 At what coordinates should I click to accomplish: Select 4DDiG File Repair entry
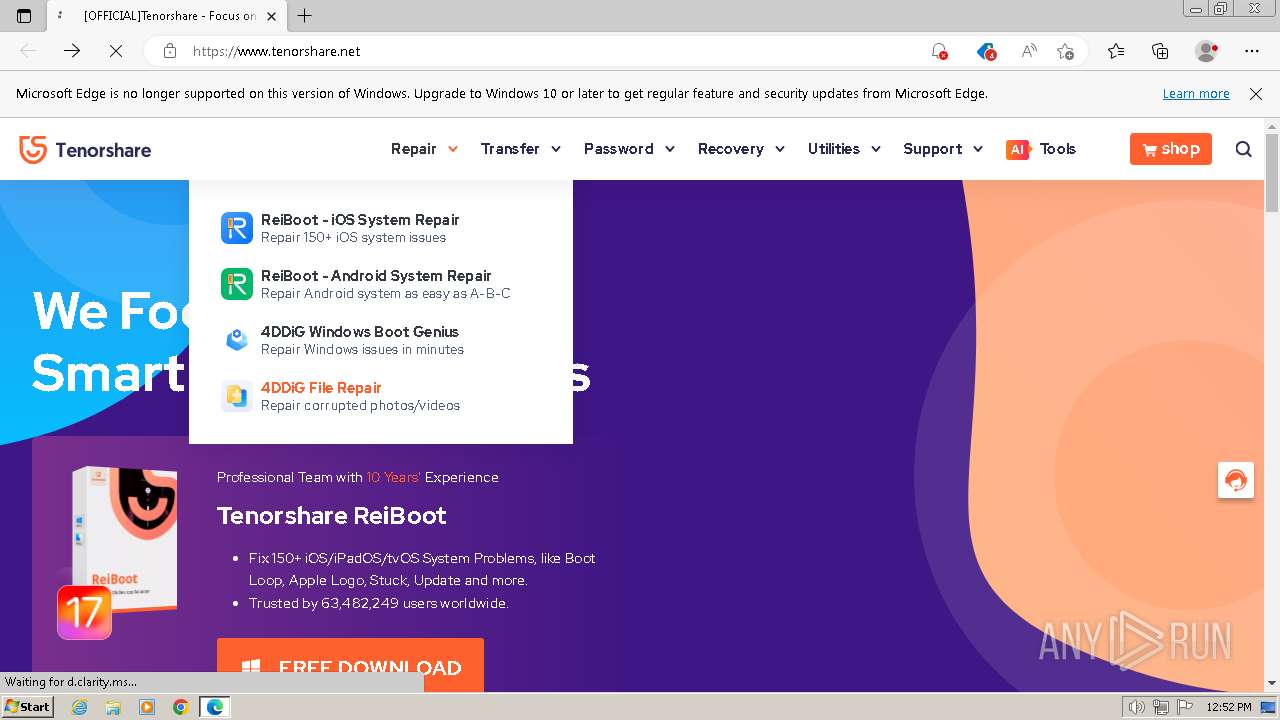321,388
